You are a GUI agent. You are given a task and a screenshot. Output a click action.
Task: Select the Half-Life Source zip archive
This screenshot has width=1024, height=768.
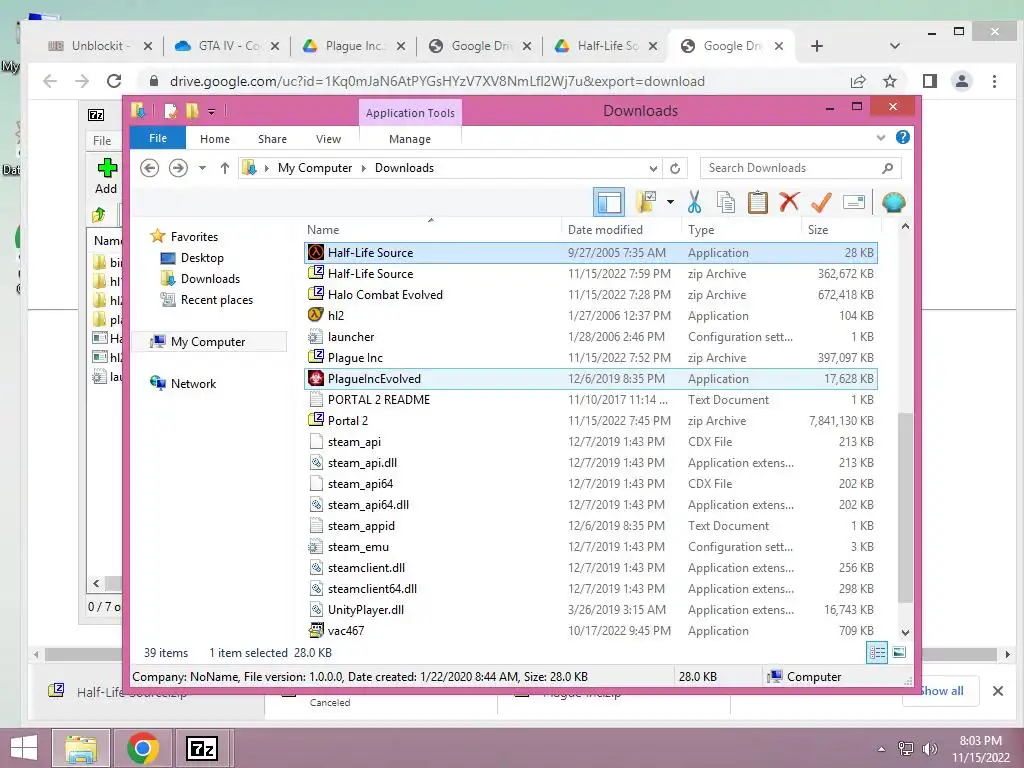tap(590, 274)
